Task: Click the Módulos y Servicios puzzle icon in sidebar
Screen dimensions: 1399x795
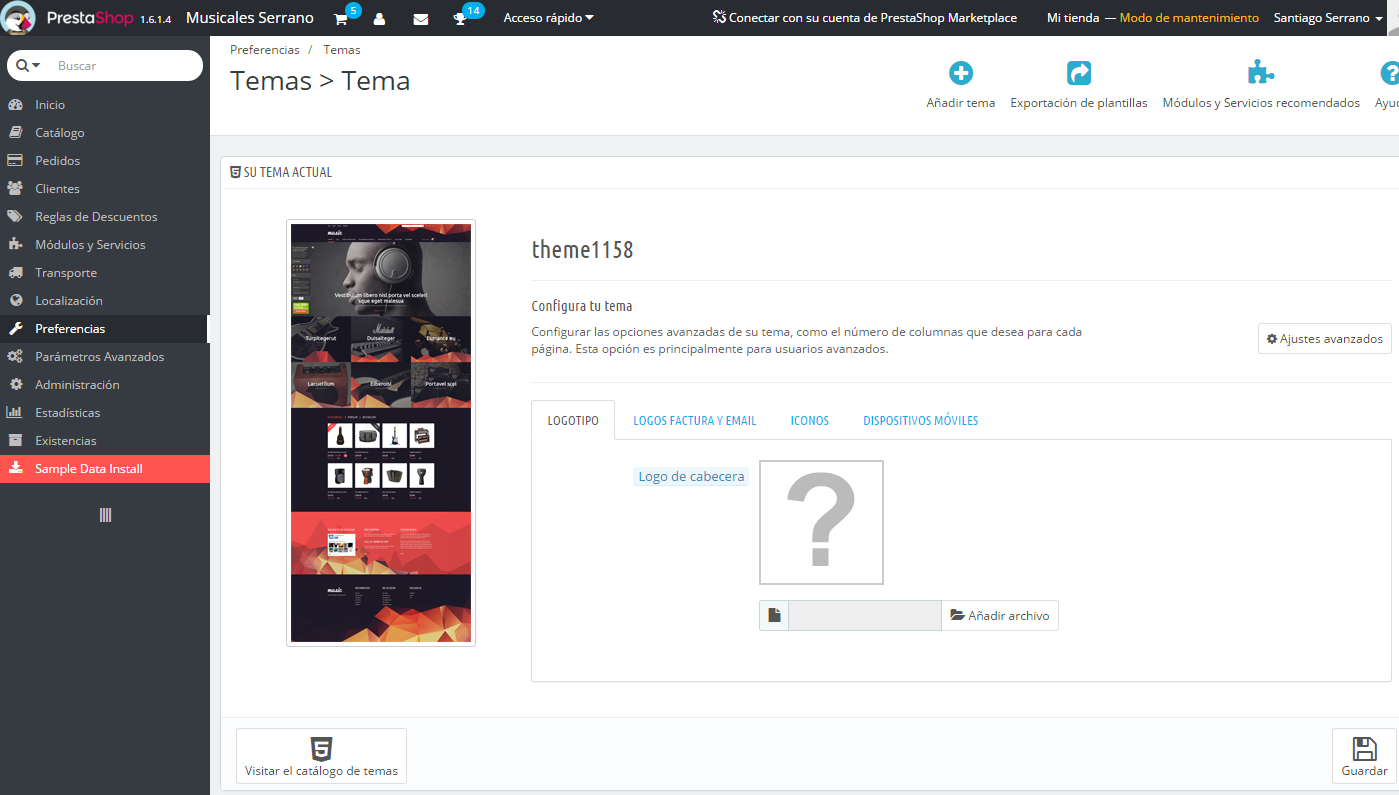Action: coord(15,245)
